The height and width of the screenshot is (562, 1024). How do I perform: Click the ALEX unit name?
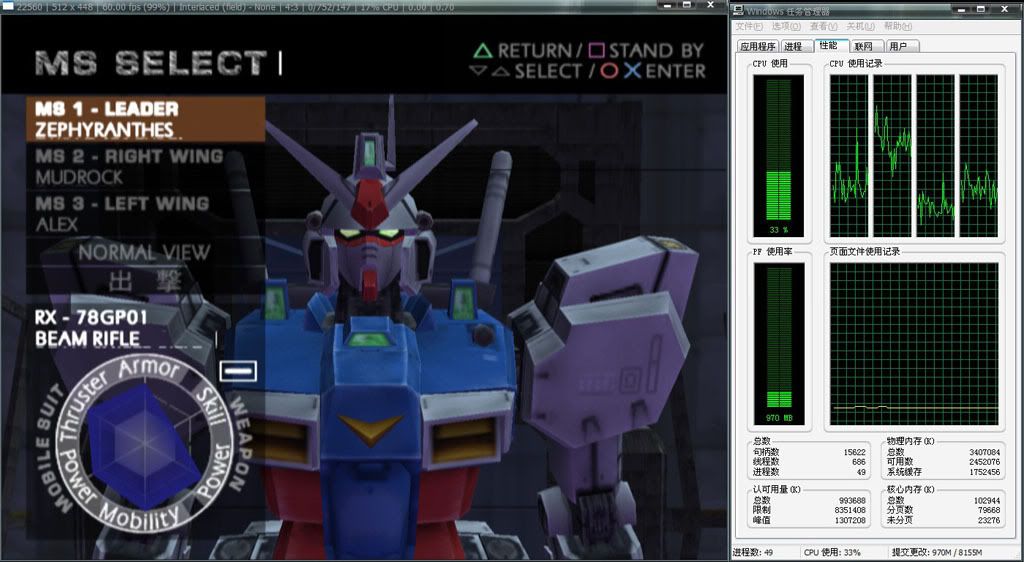click(x=57, y=225)
